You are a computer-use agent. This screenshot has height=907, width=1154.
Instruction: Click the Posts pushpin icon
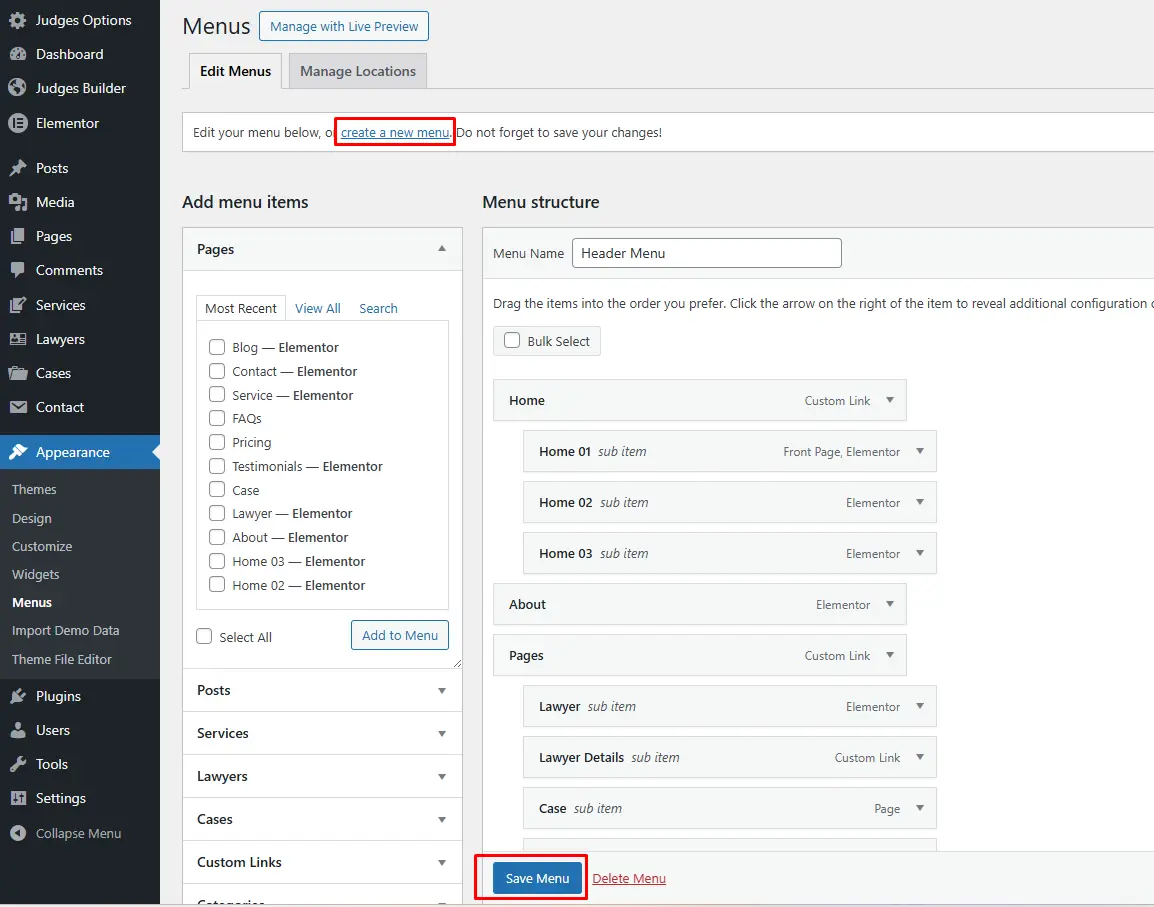18,168
